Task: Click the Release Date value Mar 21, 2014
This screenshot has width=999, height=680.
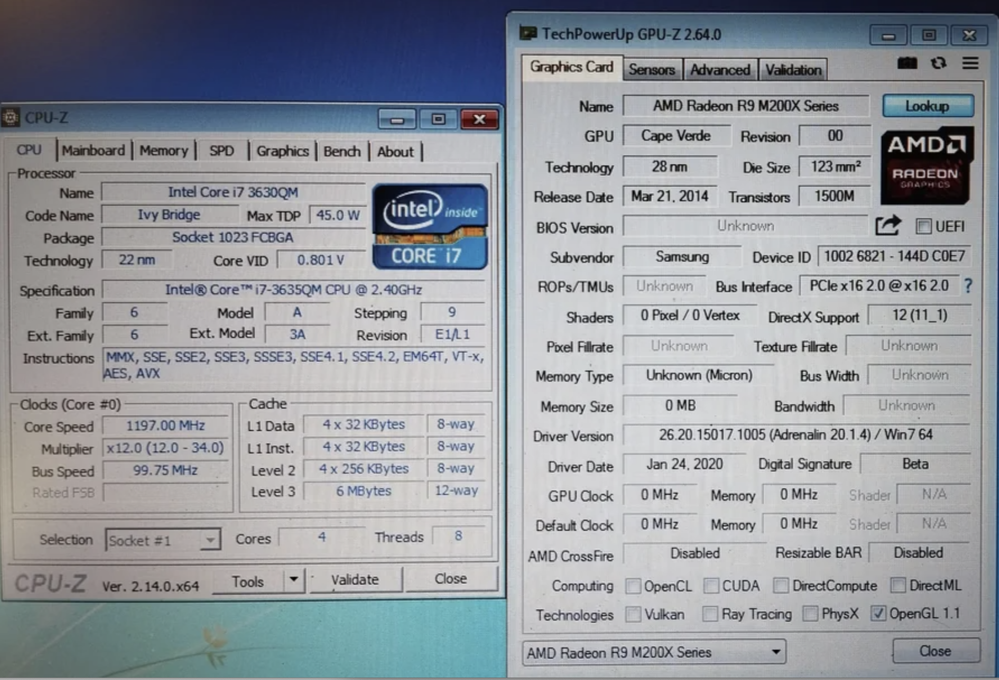Action: [670, 196]
